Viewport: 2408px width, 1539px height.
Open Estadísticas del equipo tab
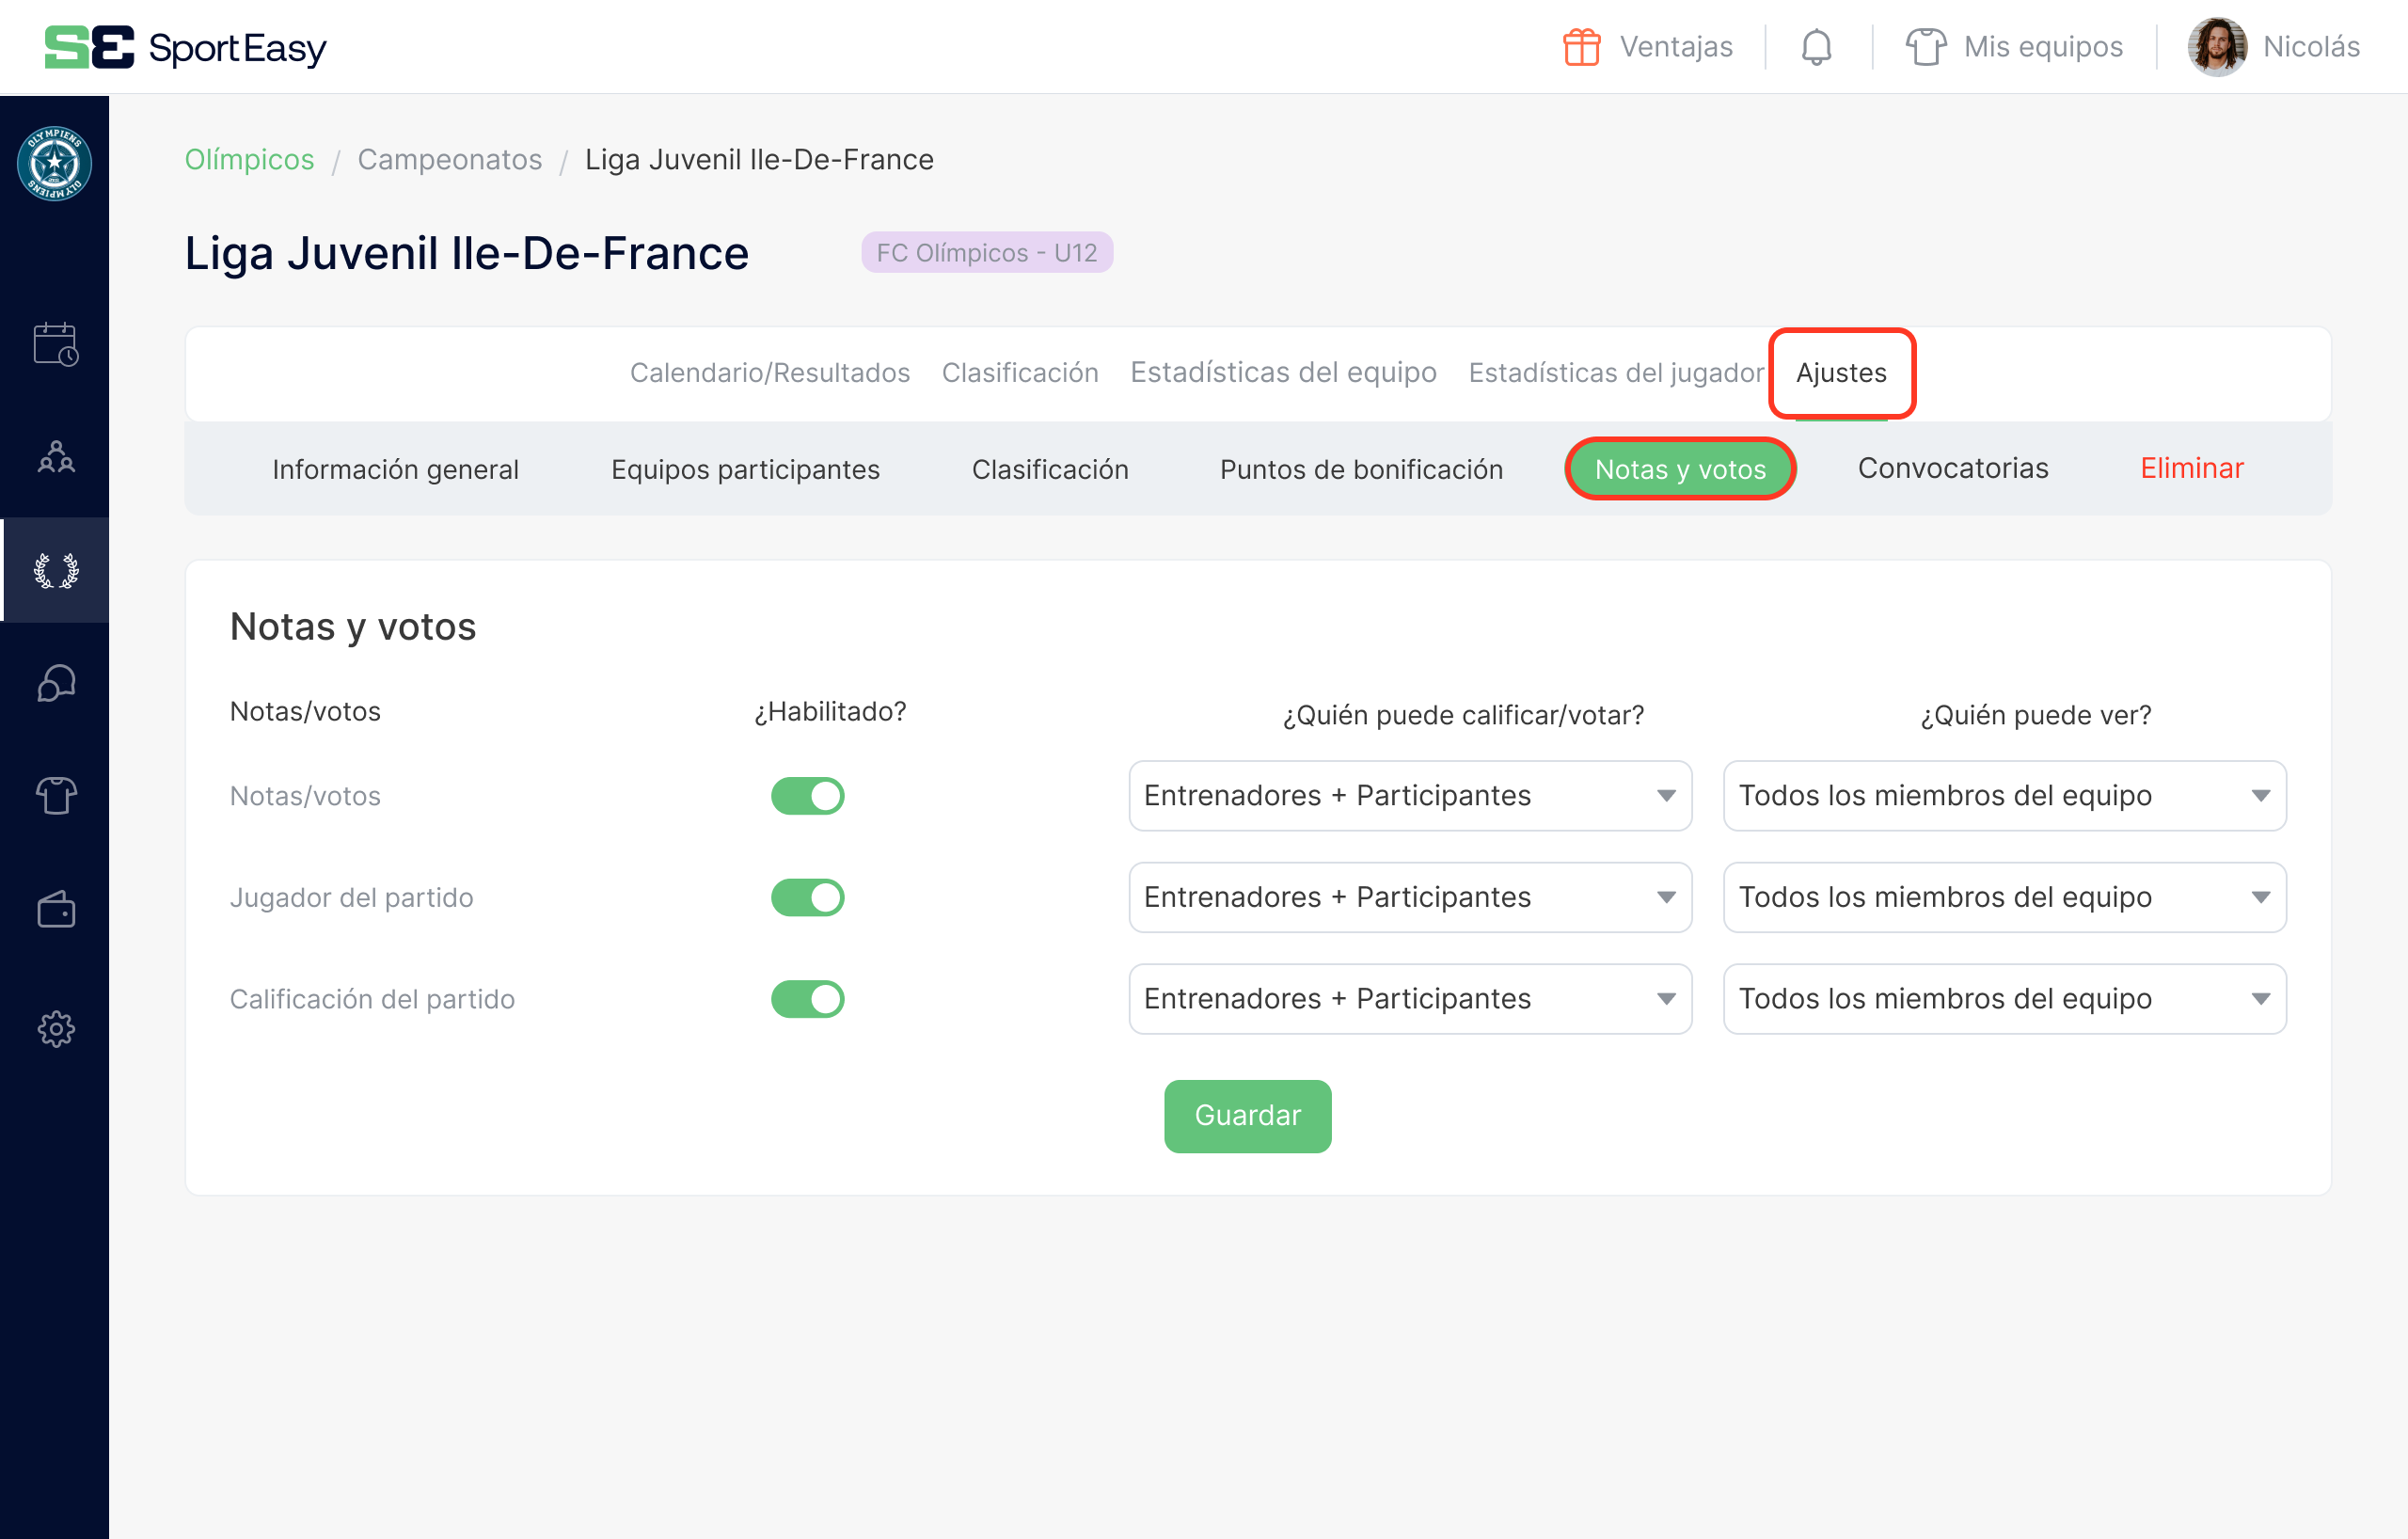pos(1283,373)
